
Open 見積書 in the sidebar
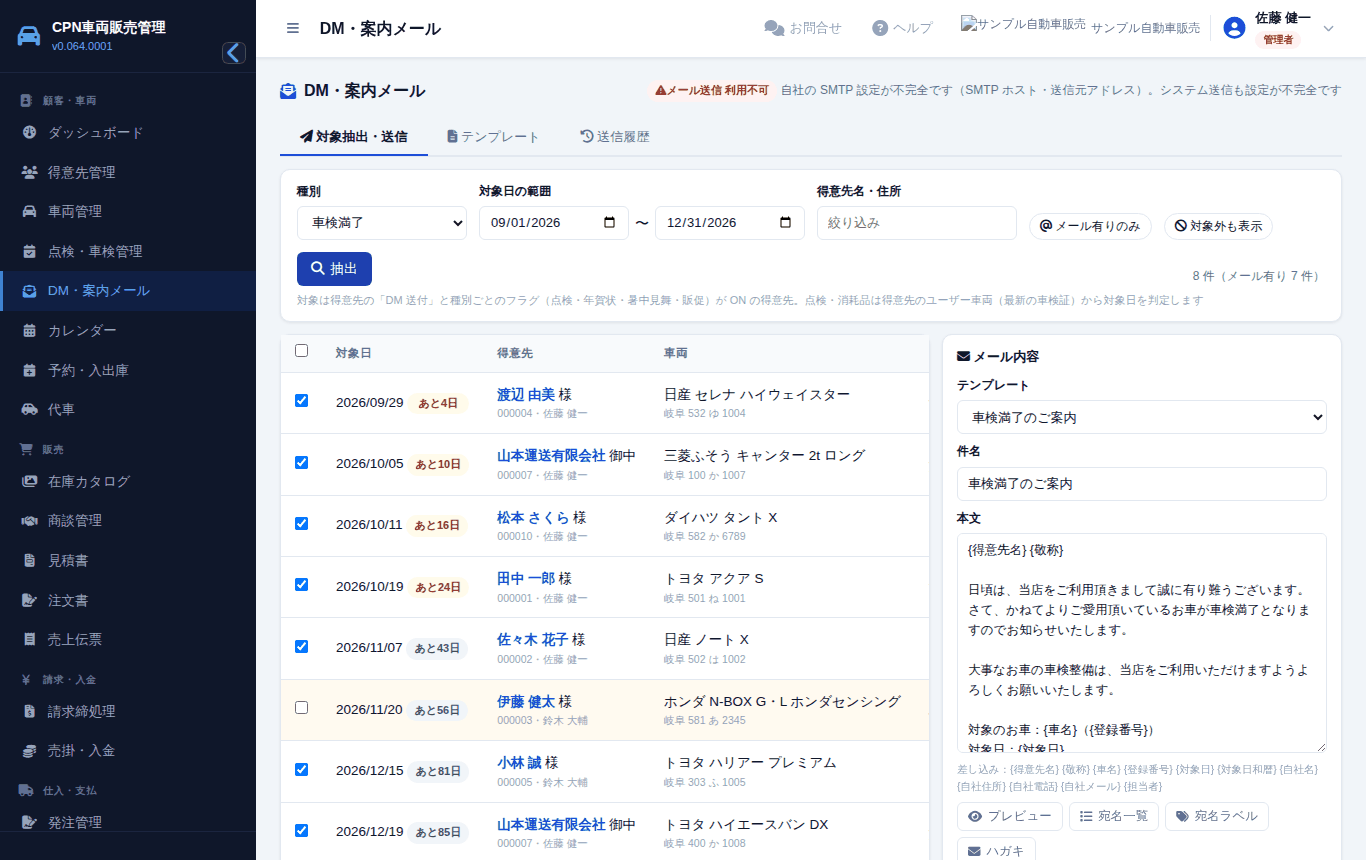click(x=128, y=560)
